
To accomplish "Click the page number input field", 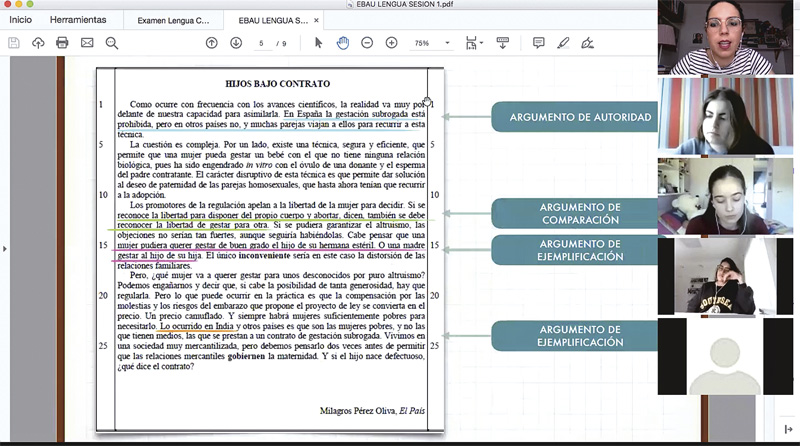I will pos(261,44).
